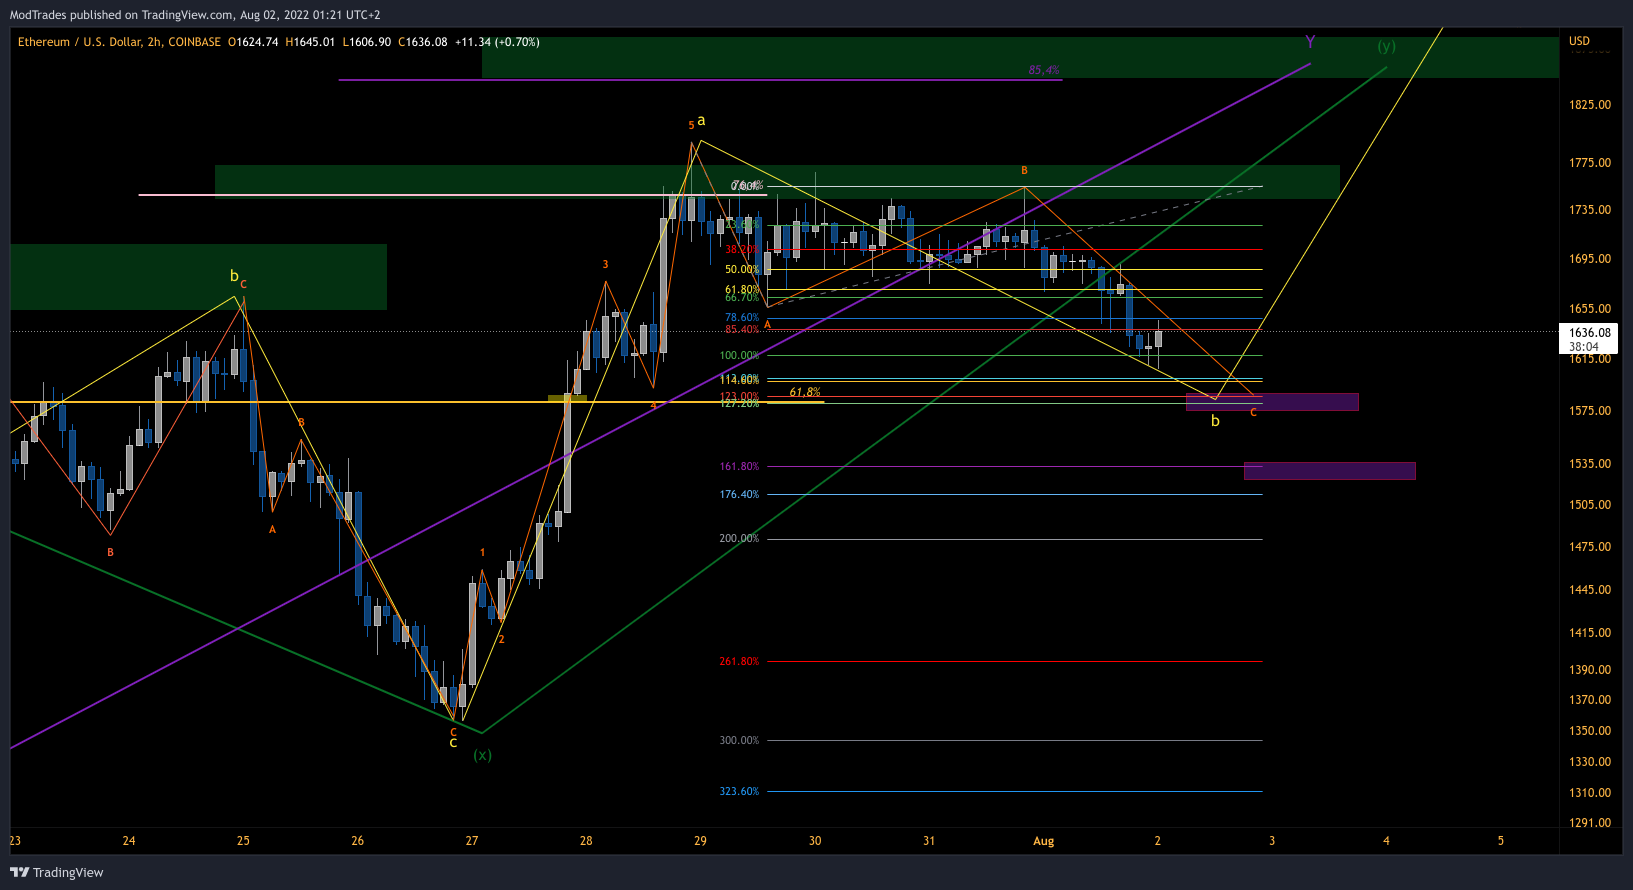The width and height of the screenshot is (1633, 890).
Task: Click the 1291.00 price axis label
Action: [x=1590, y=823]
